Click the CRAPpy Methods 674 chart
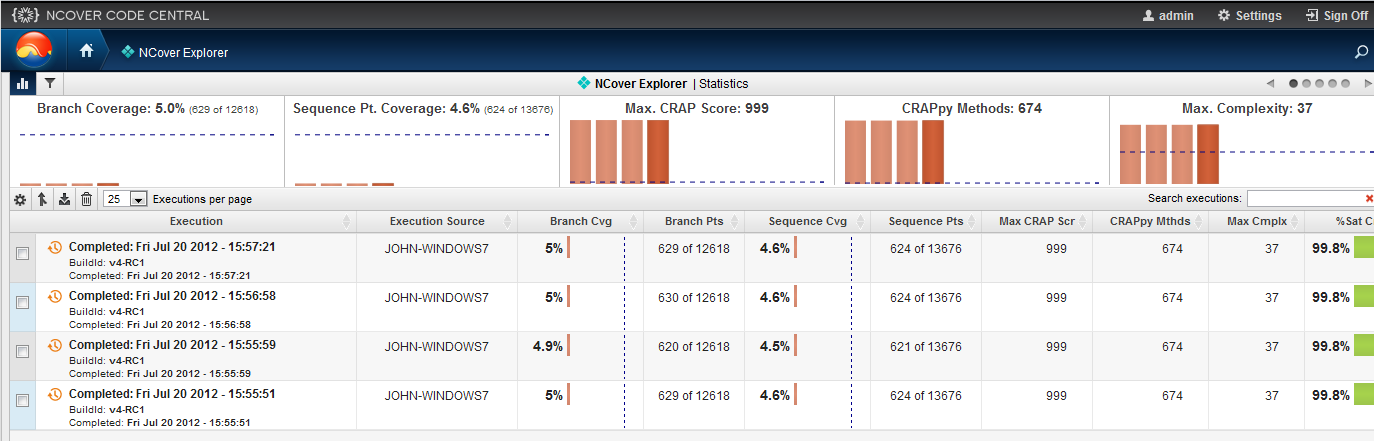Viewport: 1374px width, 441px height. [x=972, y=141]
